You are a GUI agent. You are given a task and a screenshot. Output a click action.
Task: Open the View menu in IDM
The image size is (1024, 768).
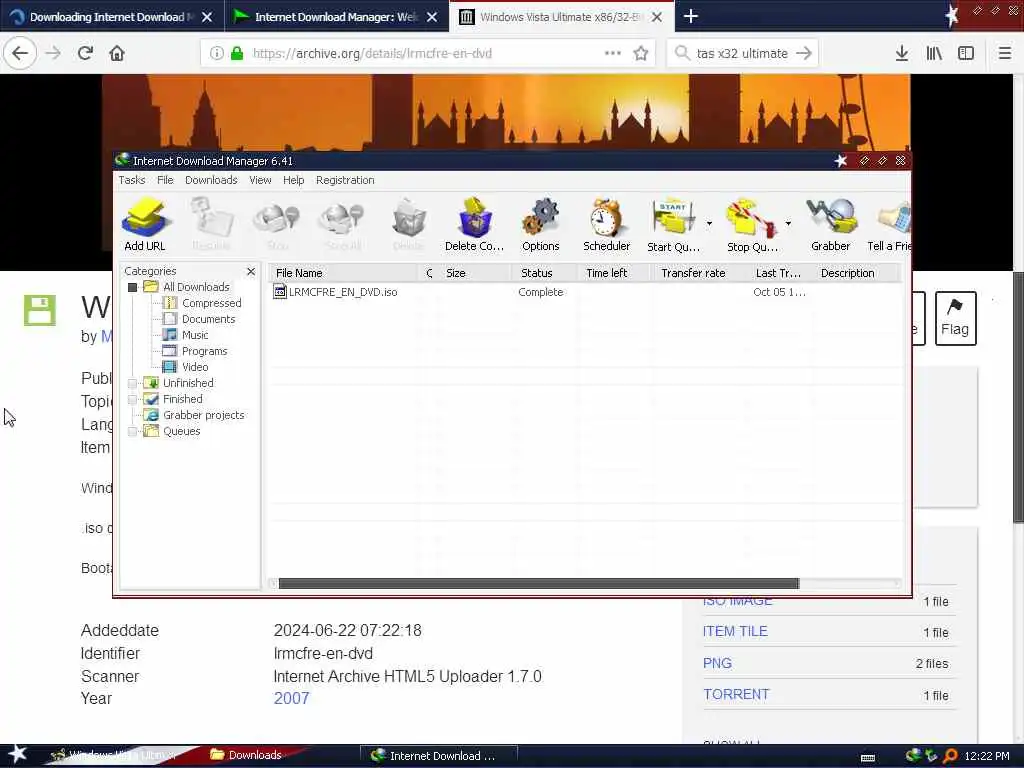[260, 180]
